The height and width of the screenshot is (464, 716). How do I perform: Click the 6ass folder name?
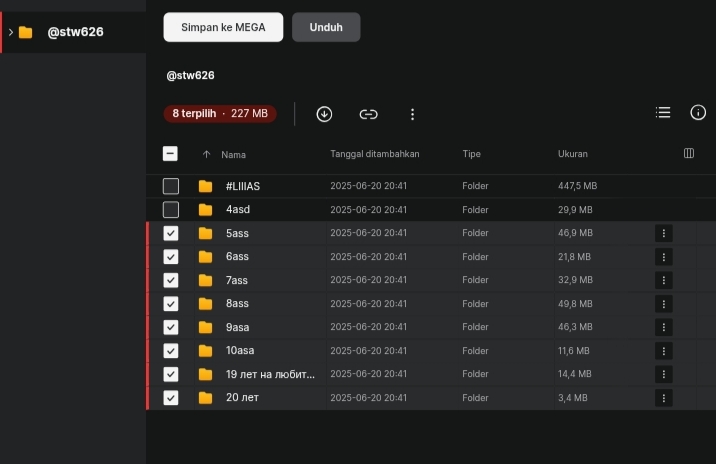237,257
